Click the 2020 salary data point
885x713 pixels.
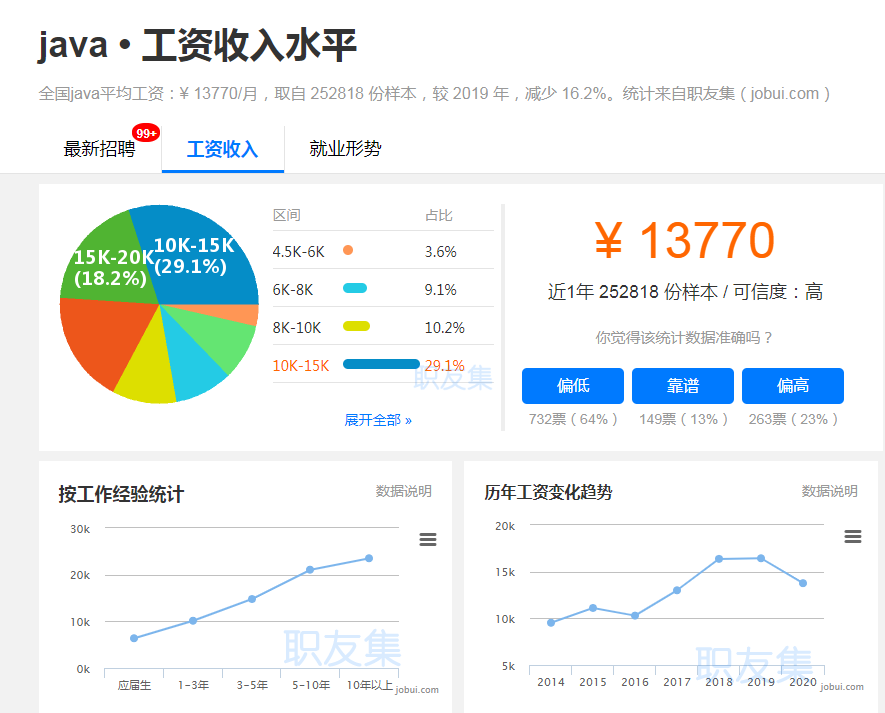(803, 583)
